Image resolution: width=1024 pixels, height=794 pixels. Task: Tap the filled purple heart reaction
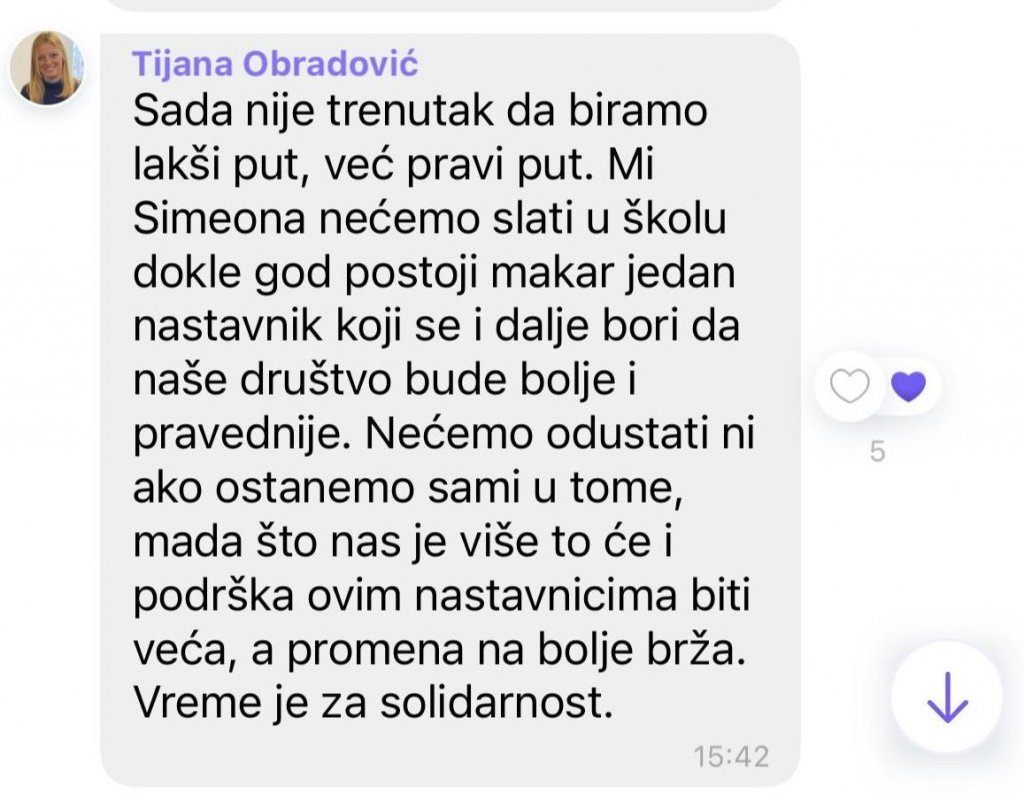[908, 386]
